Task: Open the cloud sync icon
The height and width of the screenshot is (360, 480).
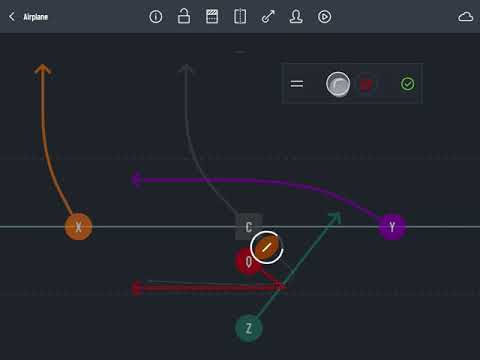Action: click(465, 17)
